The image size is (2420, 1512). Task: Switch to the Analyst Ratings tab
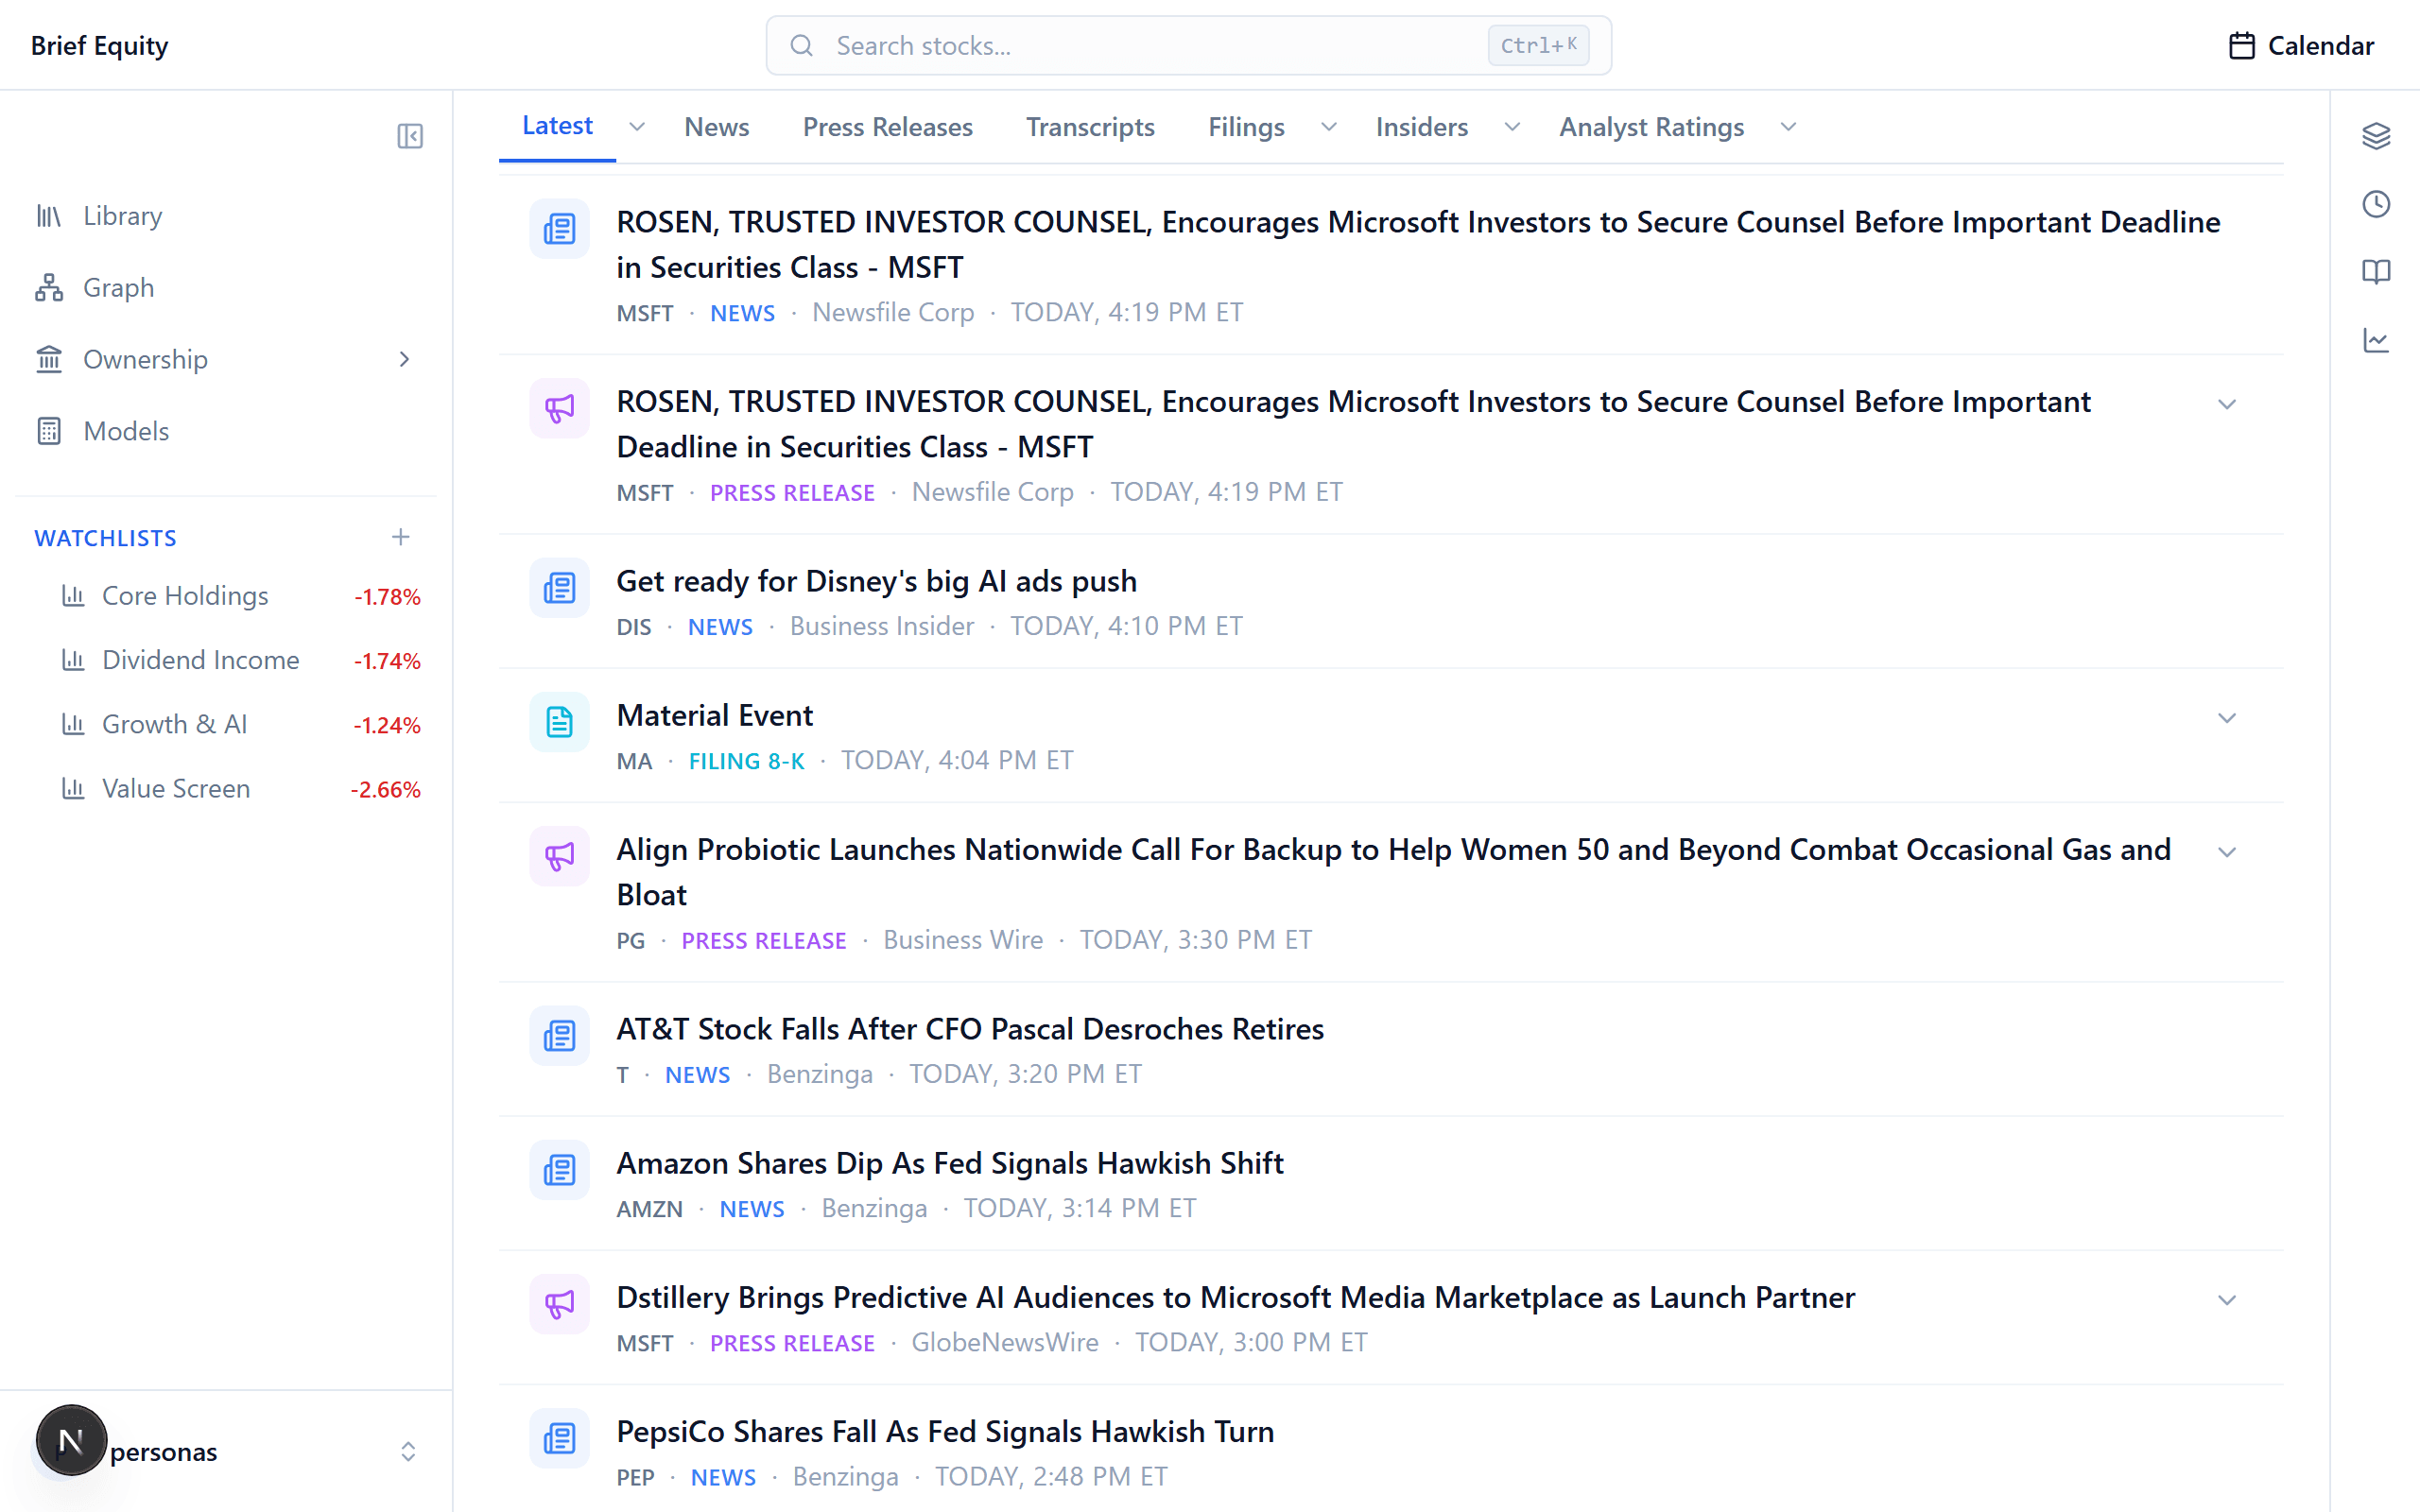coord(1651,127)
